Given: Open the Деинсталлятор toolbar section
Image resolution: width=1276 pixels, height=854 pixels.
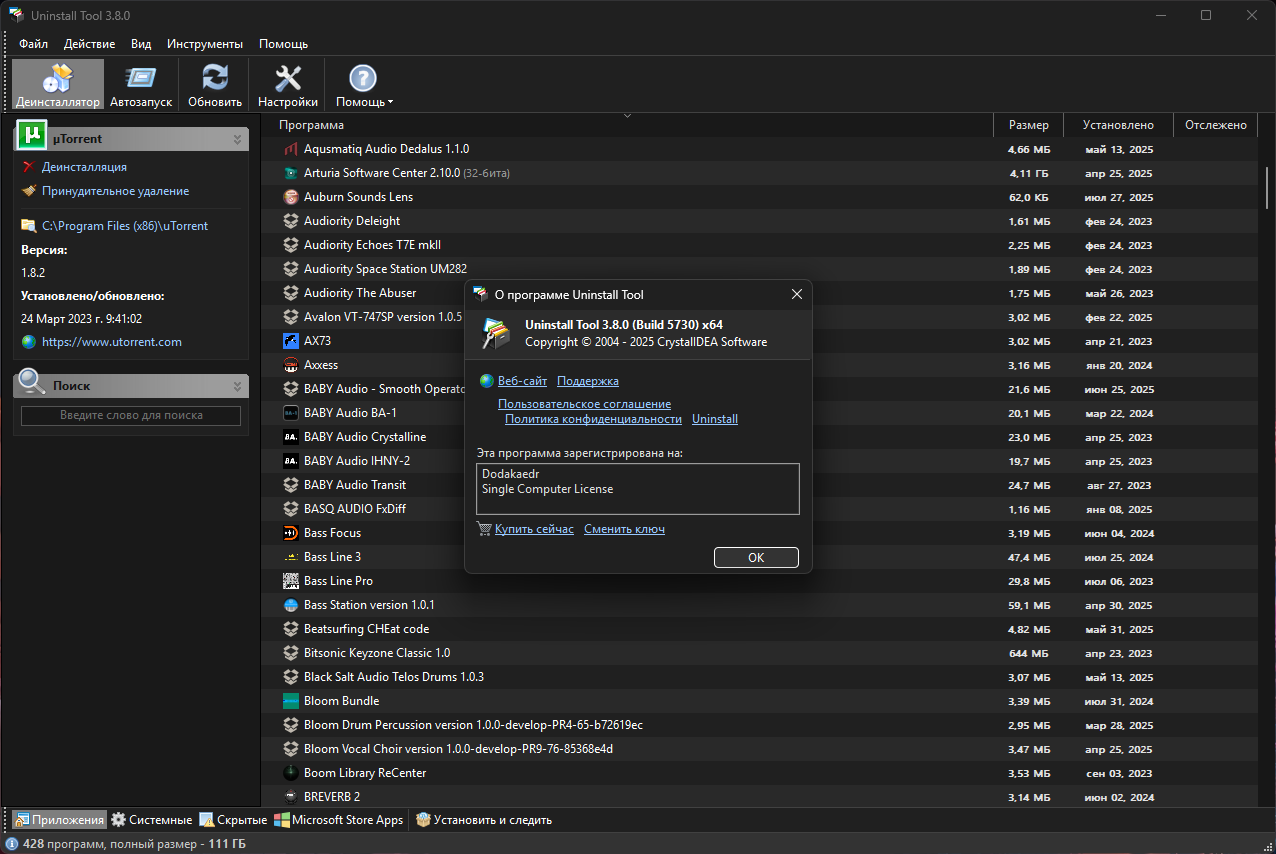Looking at the screenshot, I should [58, 85].
